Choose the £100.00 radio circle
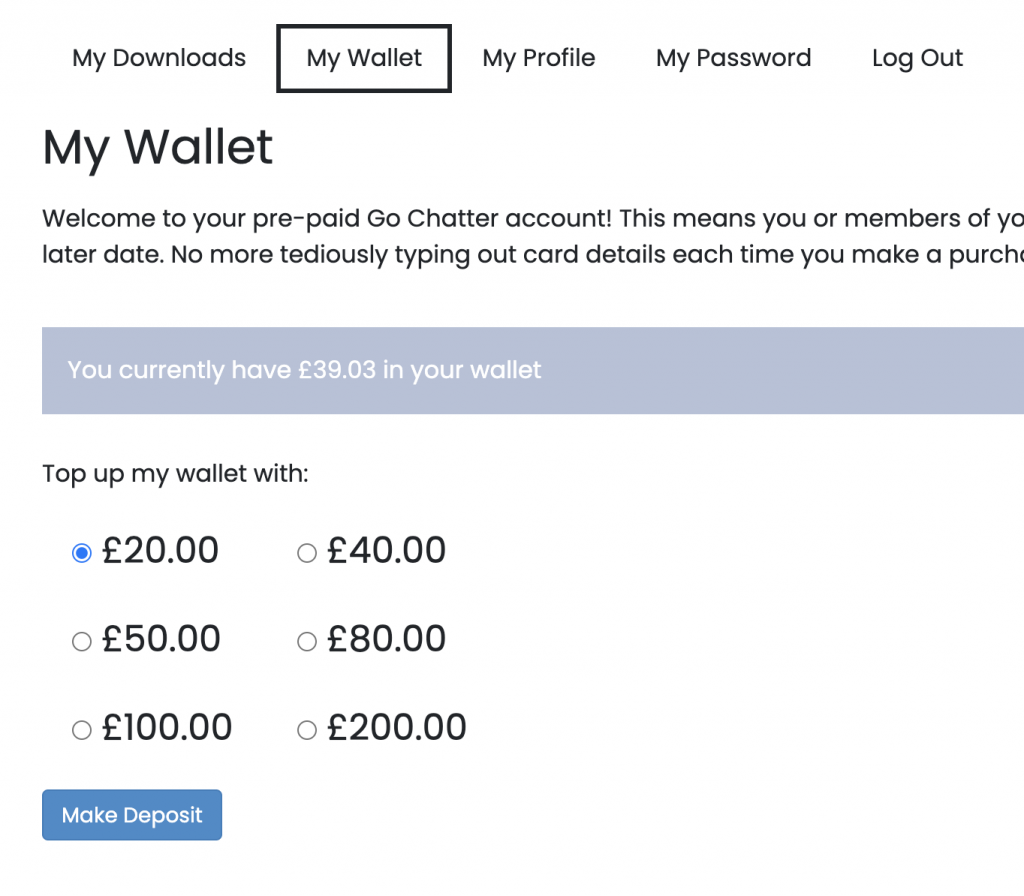 [x=82, y=729]
